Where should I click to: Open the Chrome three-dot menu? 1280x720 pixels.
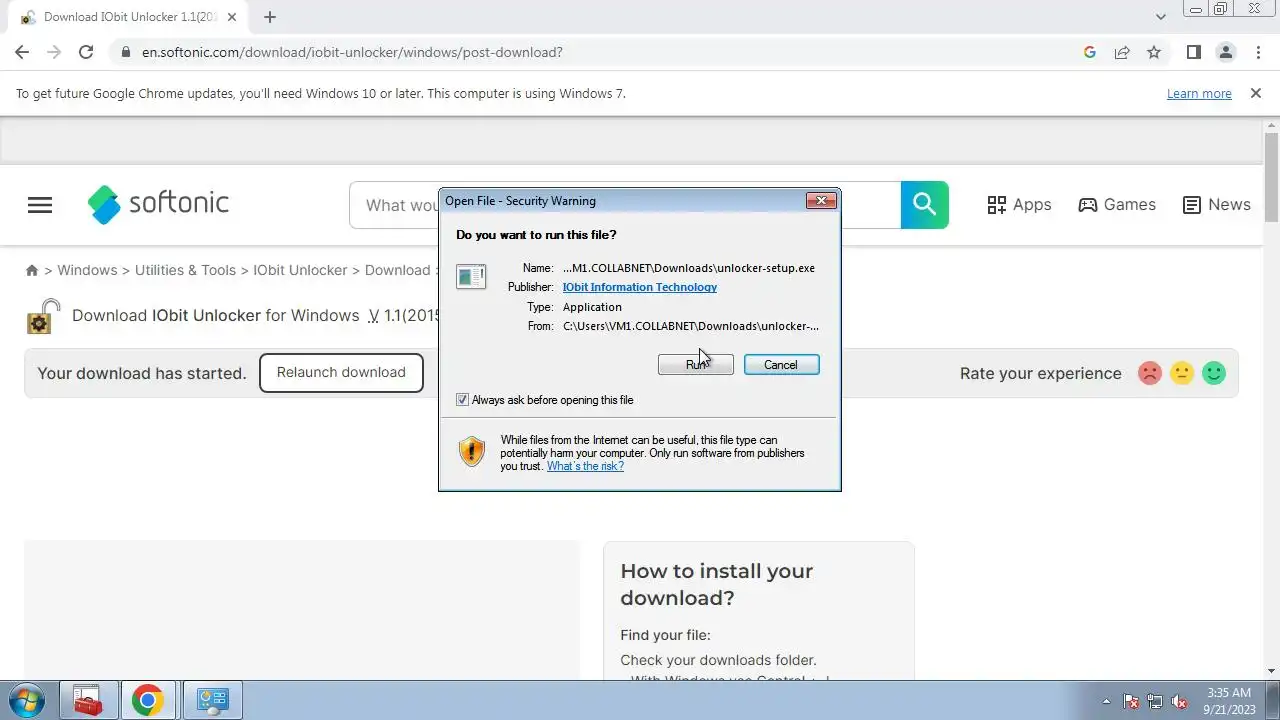click(x=1257, y=52)
